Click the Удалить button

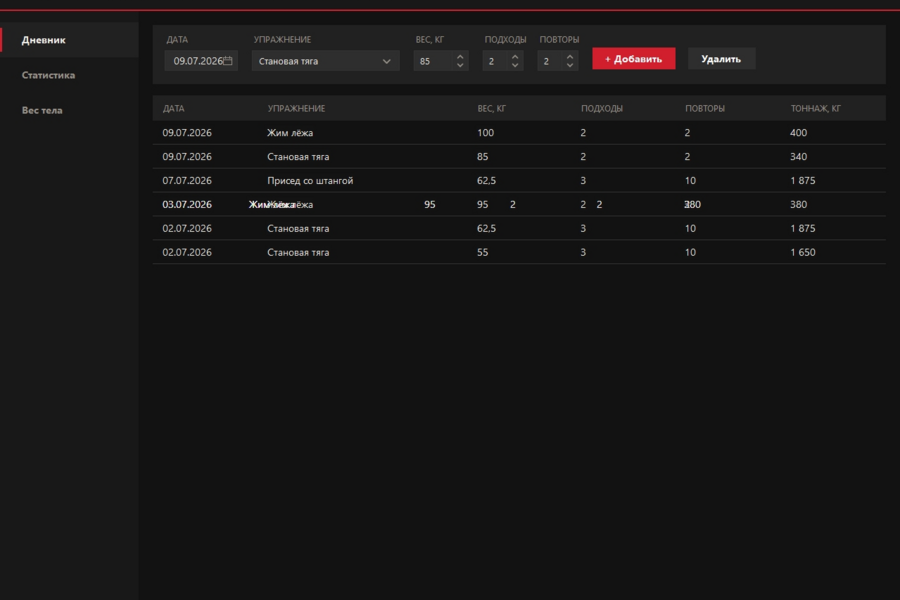point(721,59)
